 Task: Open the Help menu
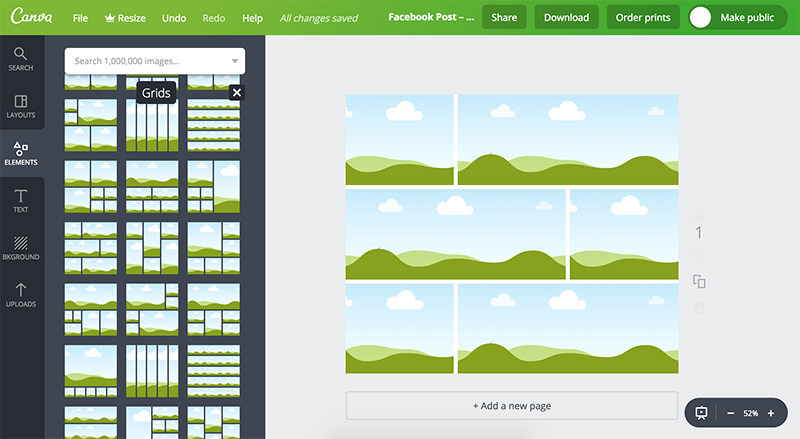[x=252, y=18]
